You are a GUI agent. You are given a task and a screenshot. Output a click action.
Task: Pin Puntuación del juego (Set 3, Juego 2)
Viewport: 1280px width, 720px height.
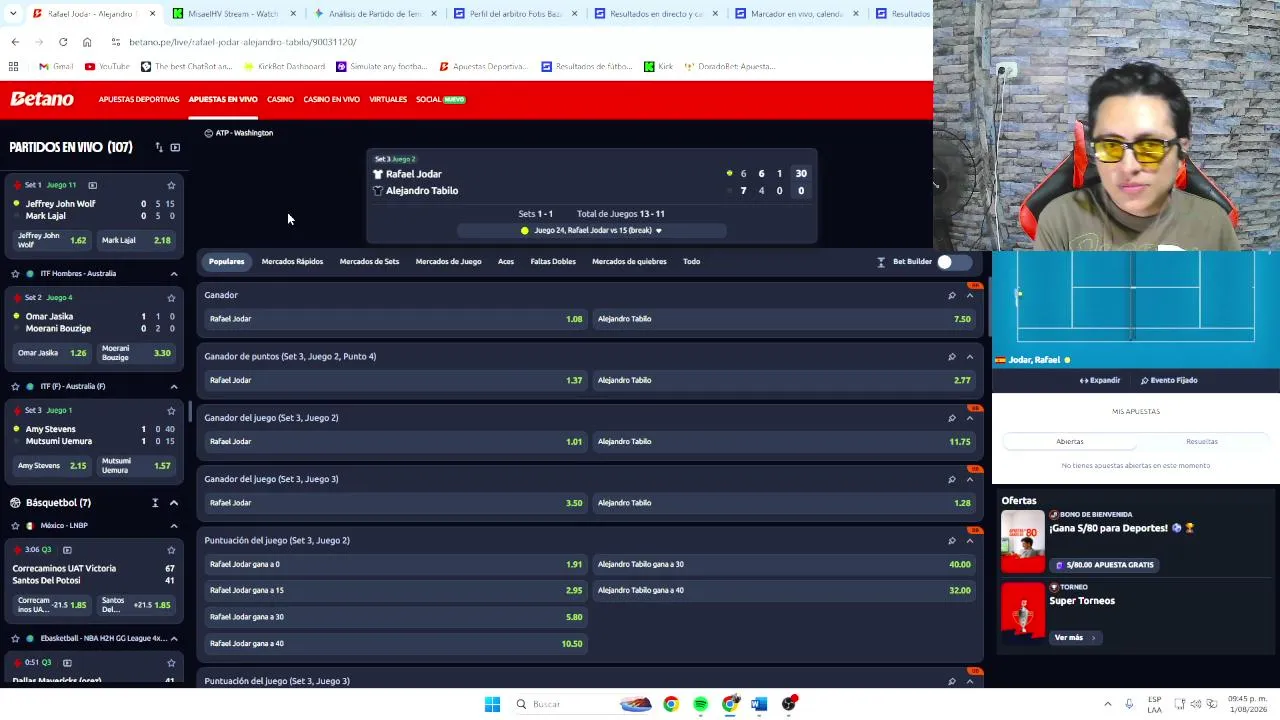[952, 541]
